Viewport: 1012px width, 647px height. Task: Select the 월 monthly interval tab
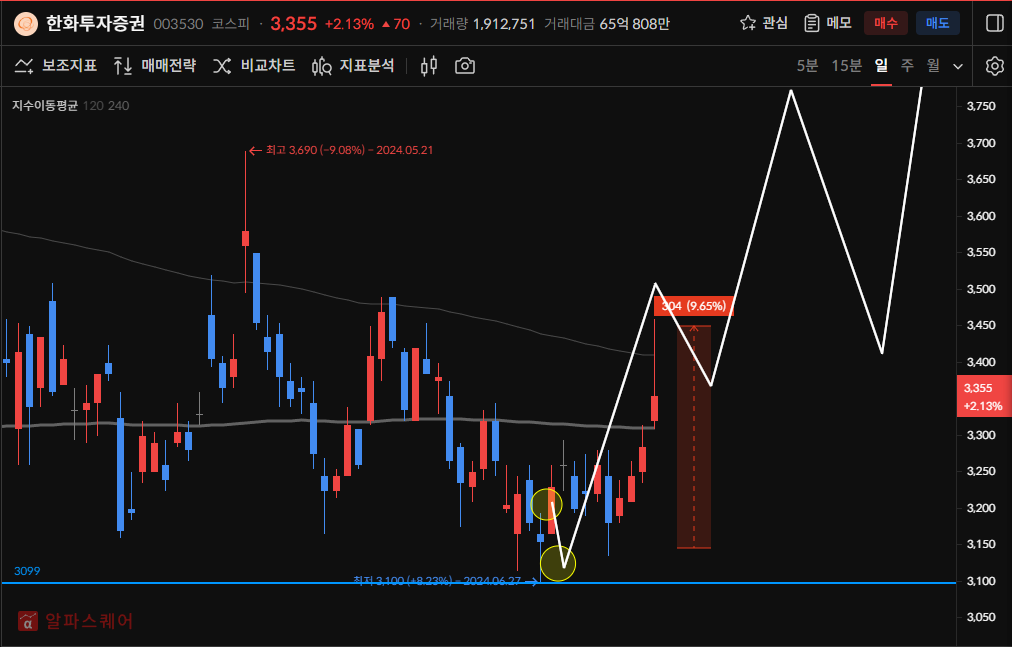point(933,66)
